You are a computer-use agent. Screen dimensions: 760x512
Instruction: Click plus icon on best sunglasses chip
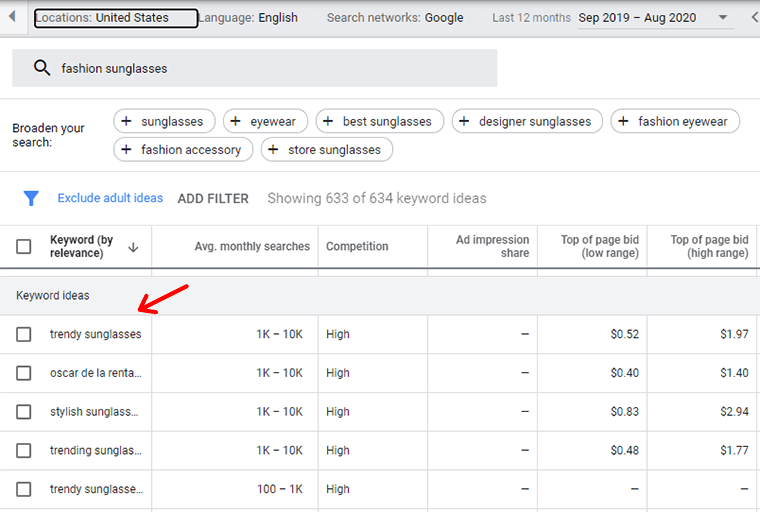[x=328, y=121]
